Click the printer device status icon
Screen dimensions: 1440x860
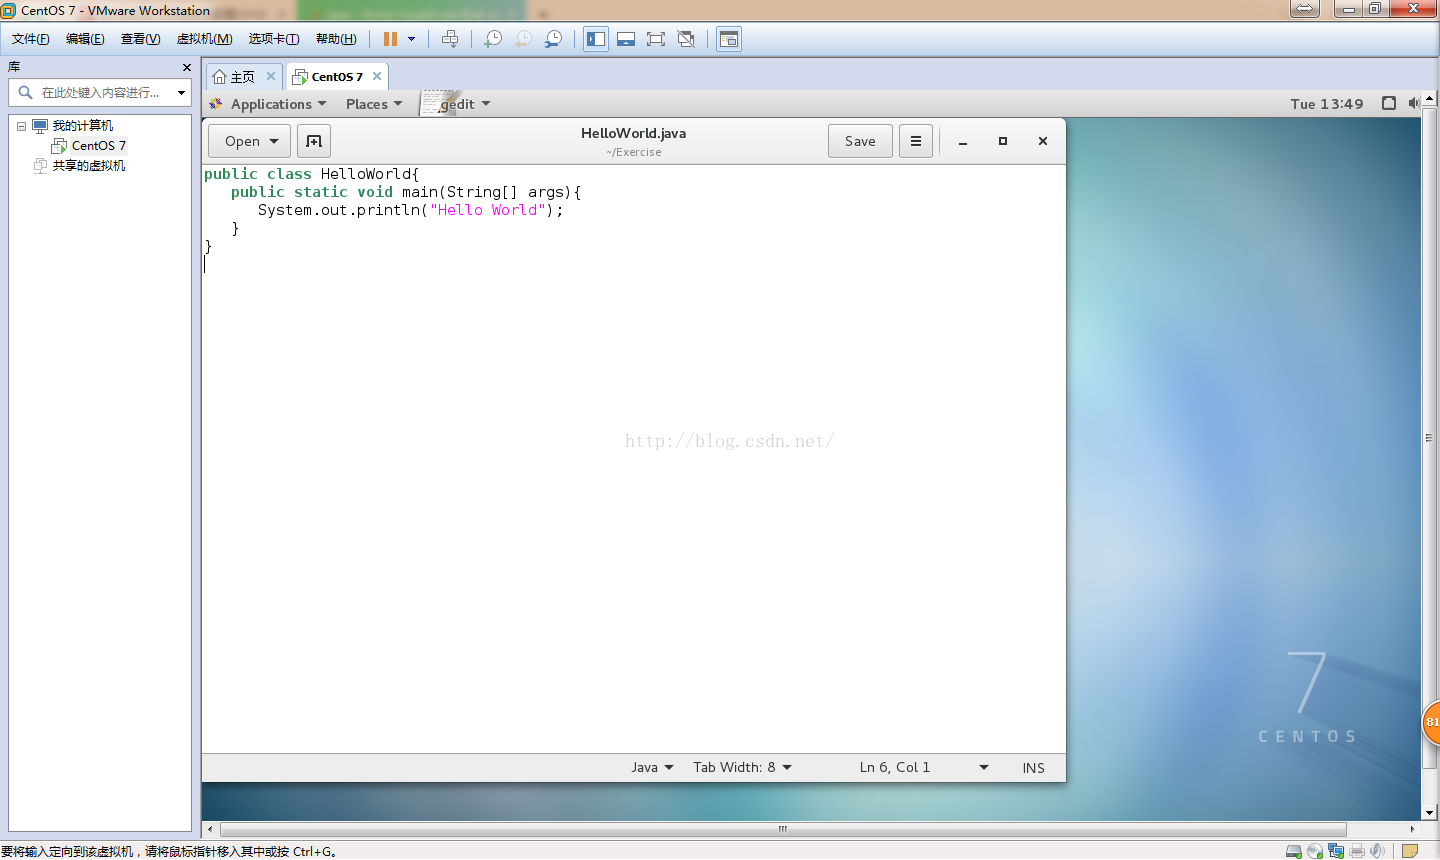(x=1357, y=851)
